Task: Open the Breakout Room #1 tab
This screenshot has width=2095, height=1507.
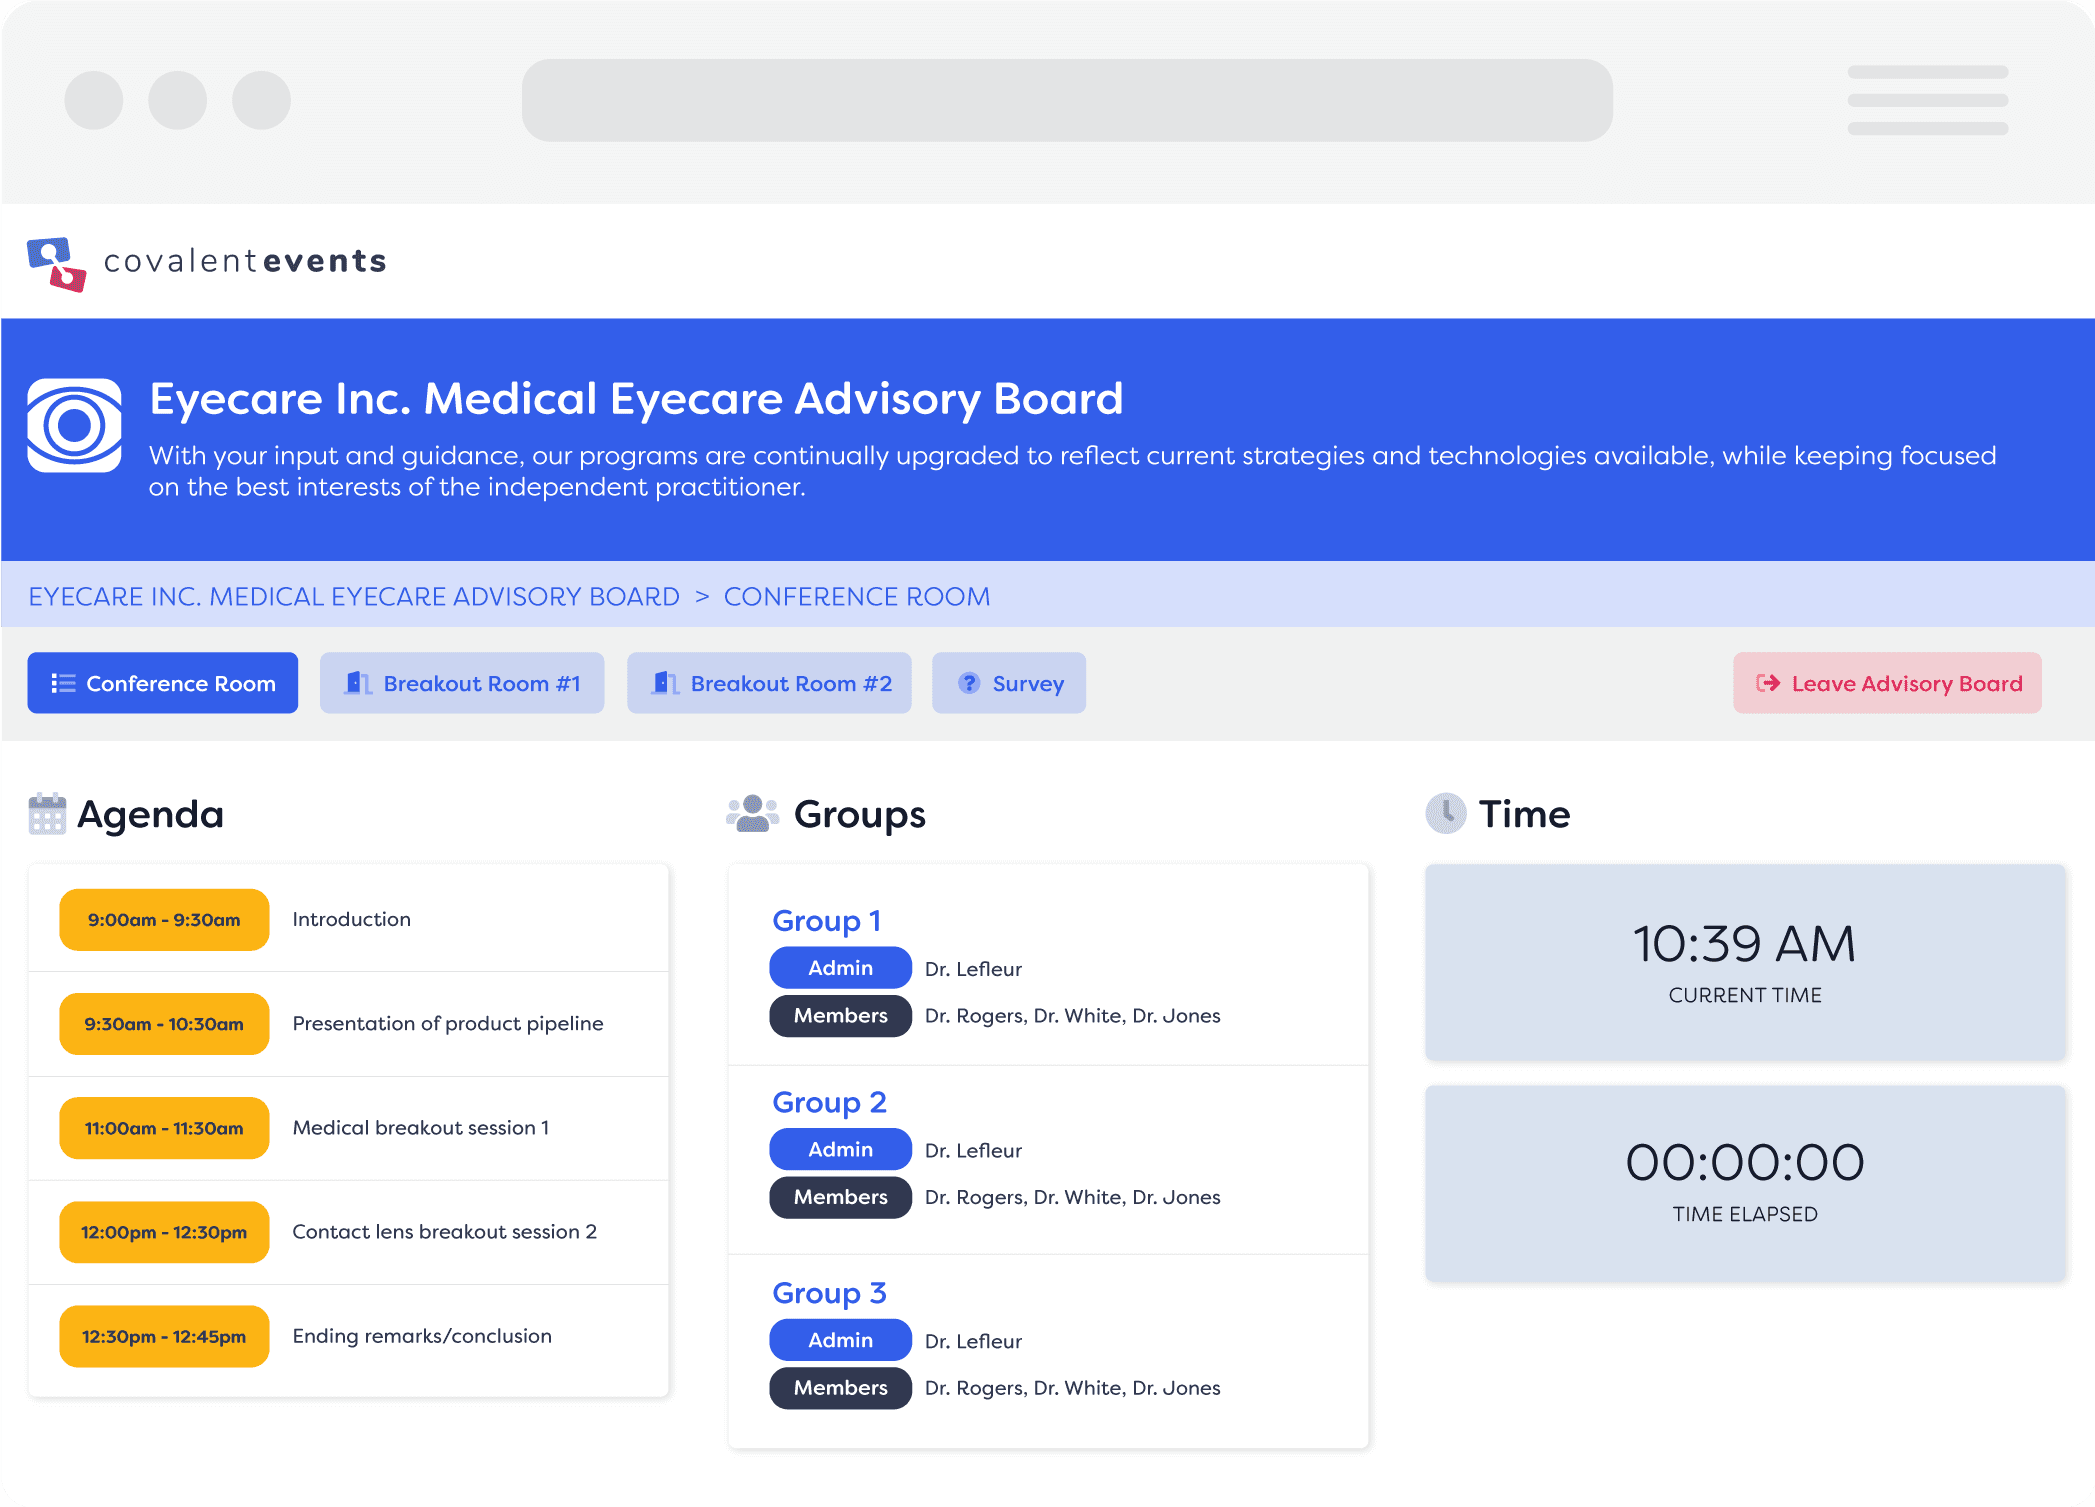Action: [x=462, y=683]
